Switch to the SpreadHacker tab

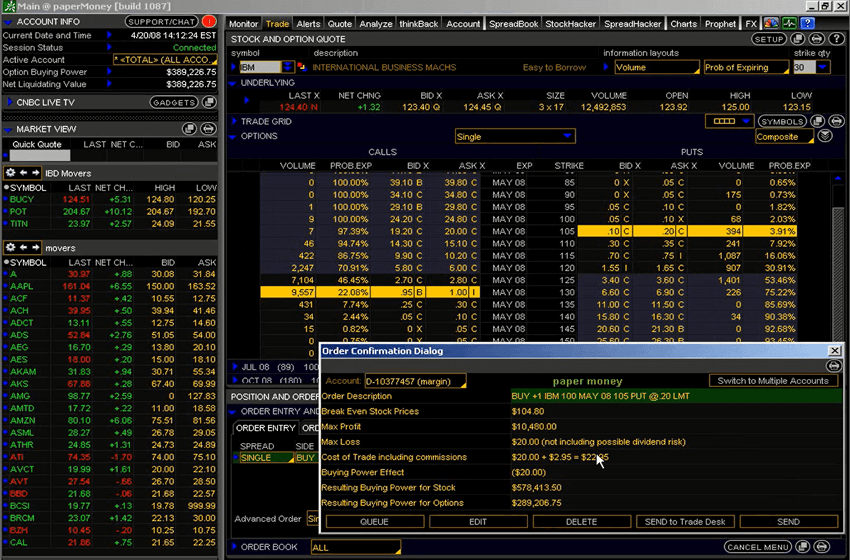tap(633, 24)
